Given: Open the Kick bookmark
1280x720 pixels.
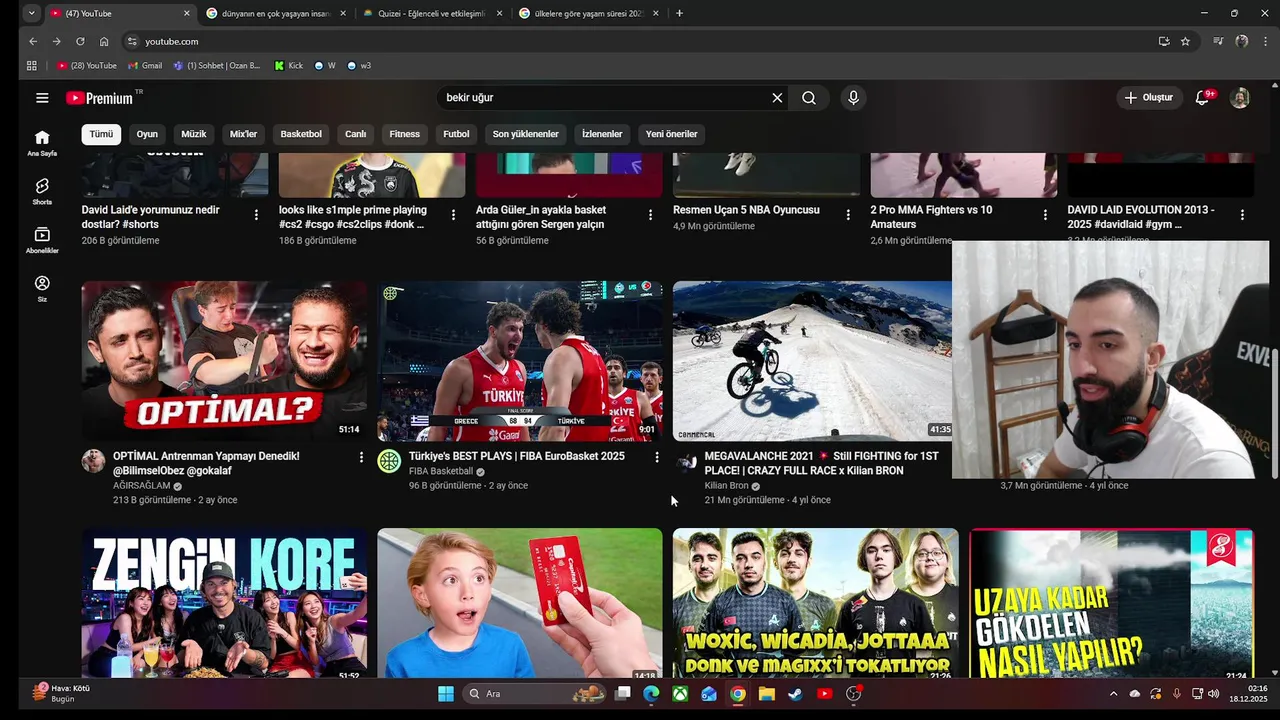Looking at the screenshot, I should (288, 65).
